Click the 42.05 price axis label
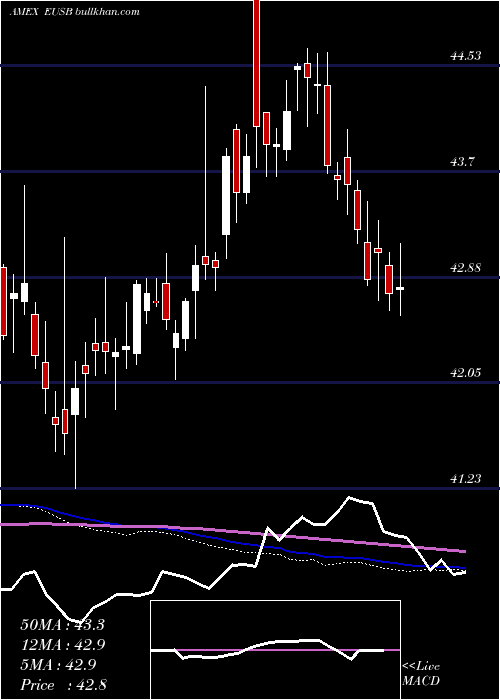The width and height of the screenshot is (500, 700). (x=466, y=372)
